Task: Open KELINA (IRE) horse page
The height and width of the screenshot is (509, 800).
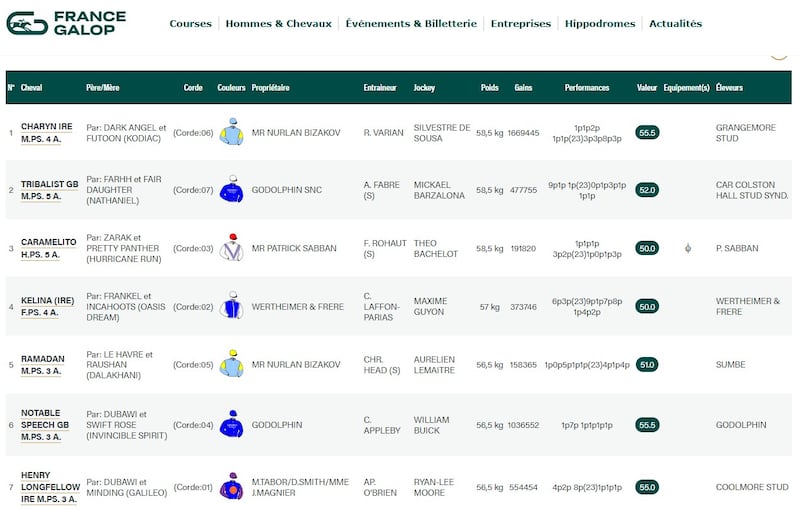Action: pyautogui.click(x=47, y=307)
